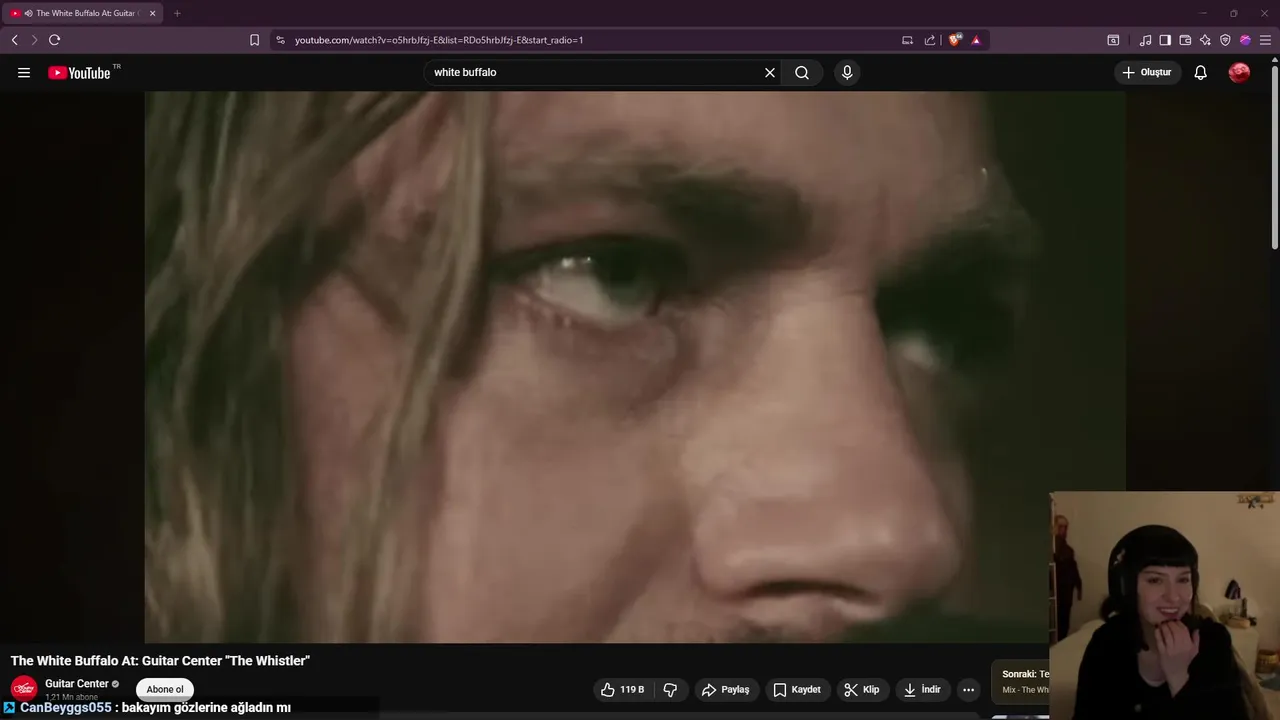Clear the search text with X
The image size is (1280, 720).
770,72
